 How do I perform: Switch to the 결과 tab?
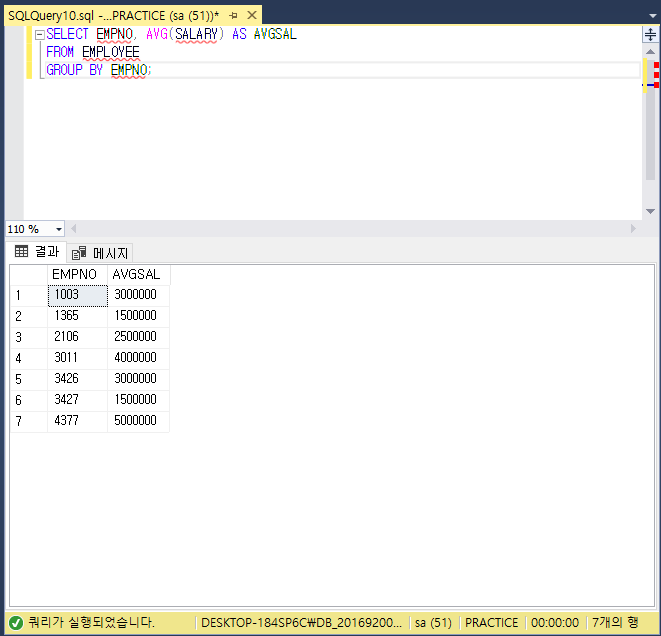click(x=37, y=252)
